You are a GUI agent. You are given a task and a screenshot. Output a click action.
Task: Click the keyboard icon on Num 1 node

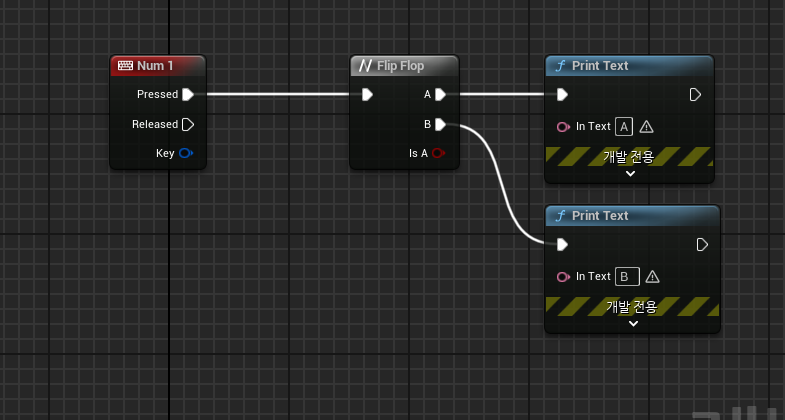(125, 66)
